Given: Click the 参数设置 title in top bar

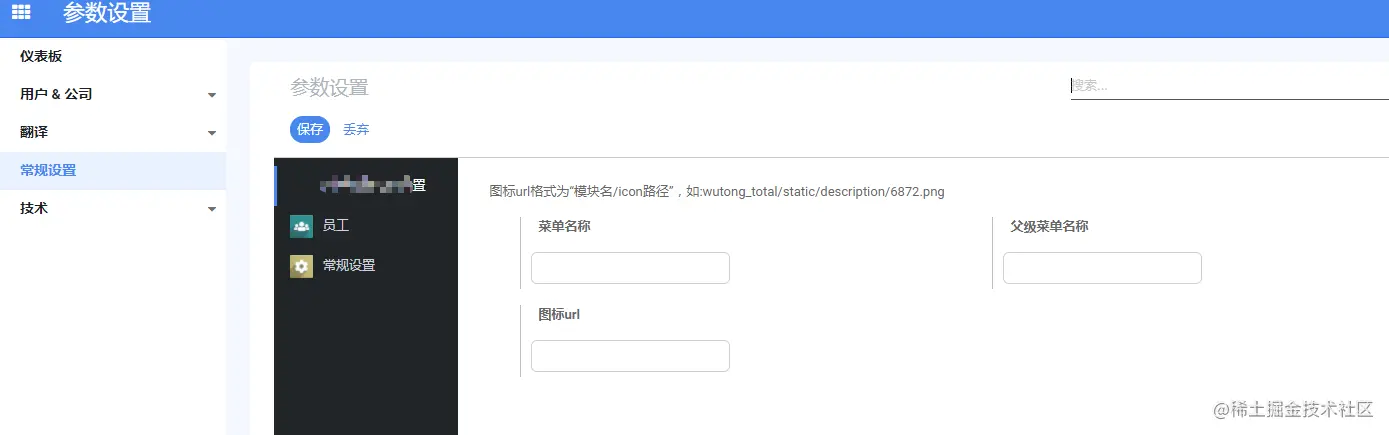Looking at the screenshot, I should click(x=107, y=14).
